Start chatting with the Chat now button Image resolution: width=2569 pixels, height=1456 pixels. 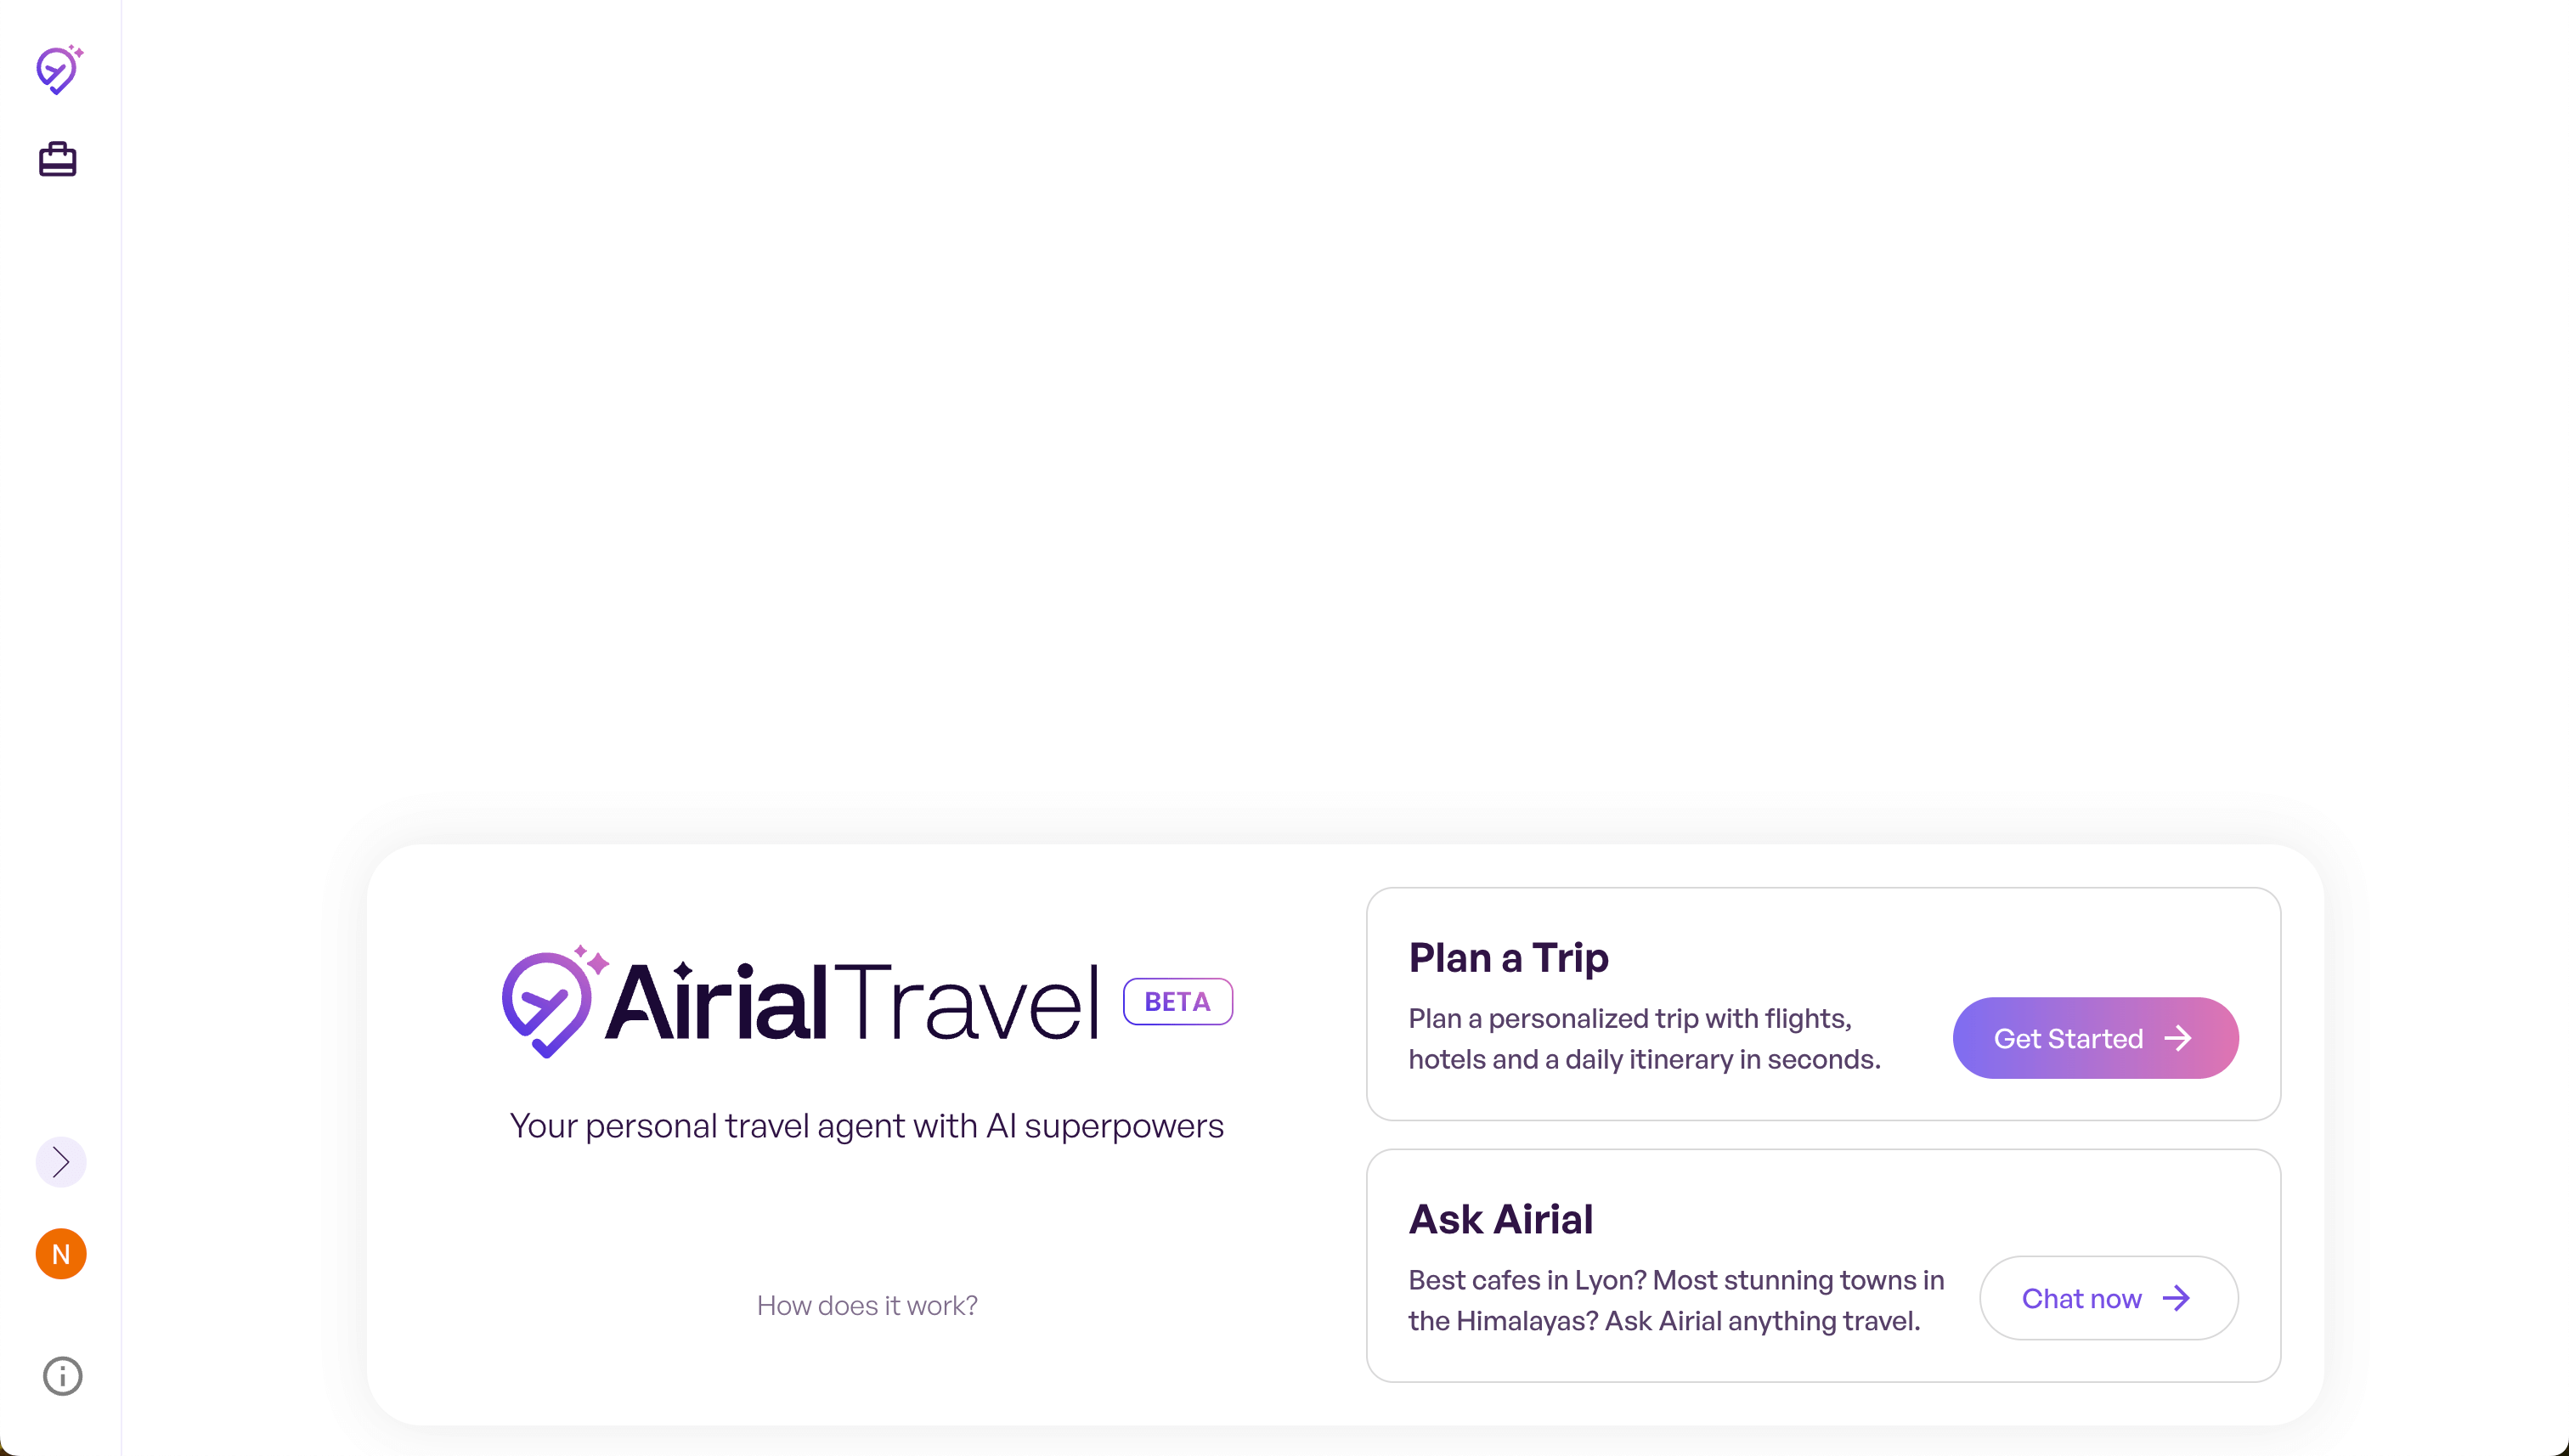pyautogui.click(x=2108, y=1297)
